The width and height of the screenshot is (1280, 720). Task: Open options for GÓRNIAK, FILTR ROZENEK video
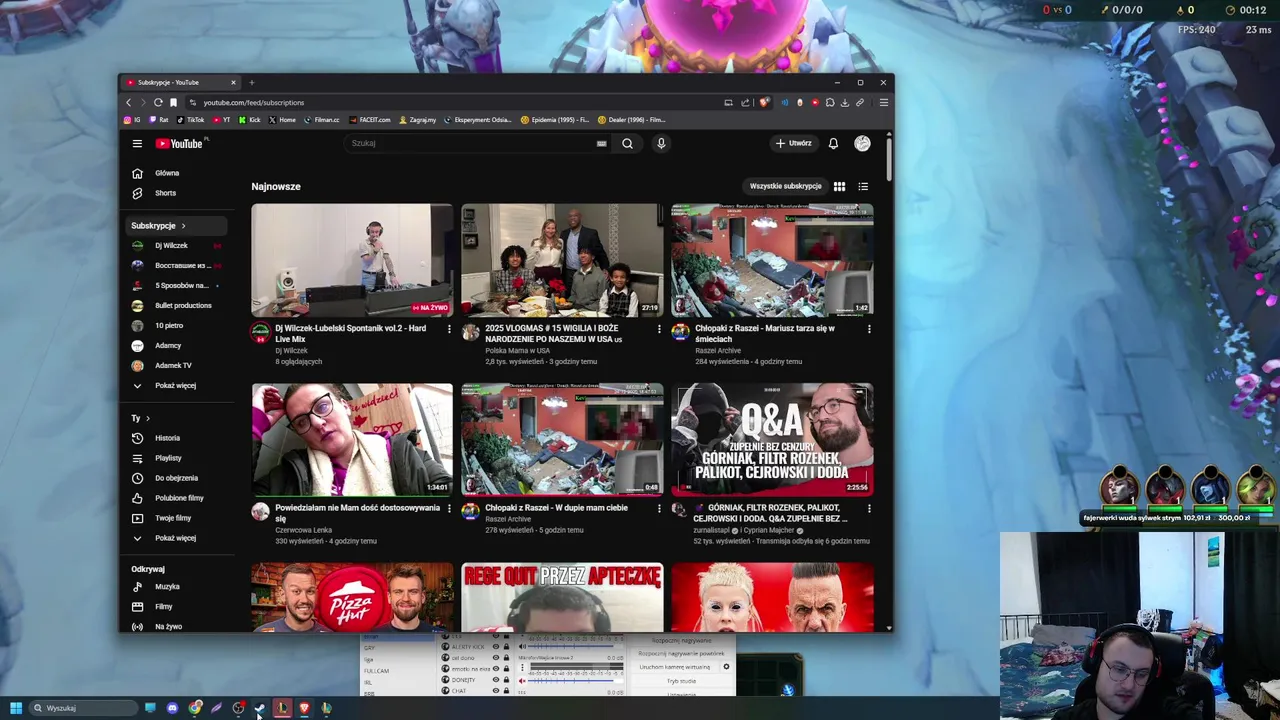coord(868,509)
